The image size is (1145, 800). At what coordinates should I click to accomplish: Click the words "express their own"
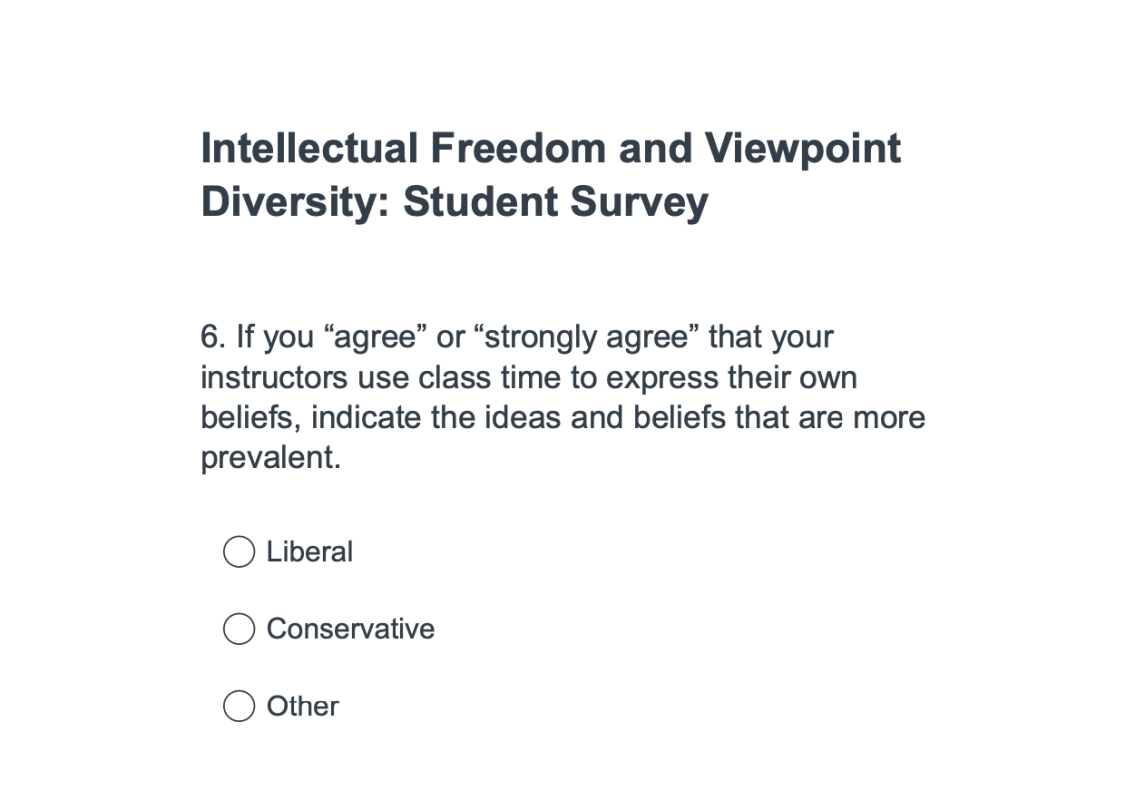[x=732, y=379]
